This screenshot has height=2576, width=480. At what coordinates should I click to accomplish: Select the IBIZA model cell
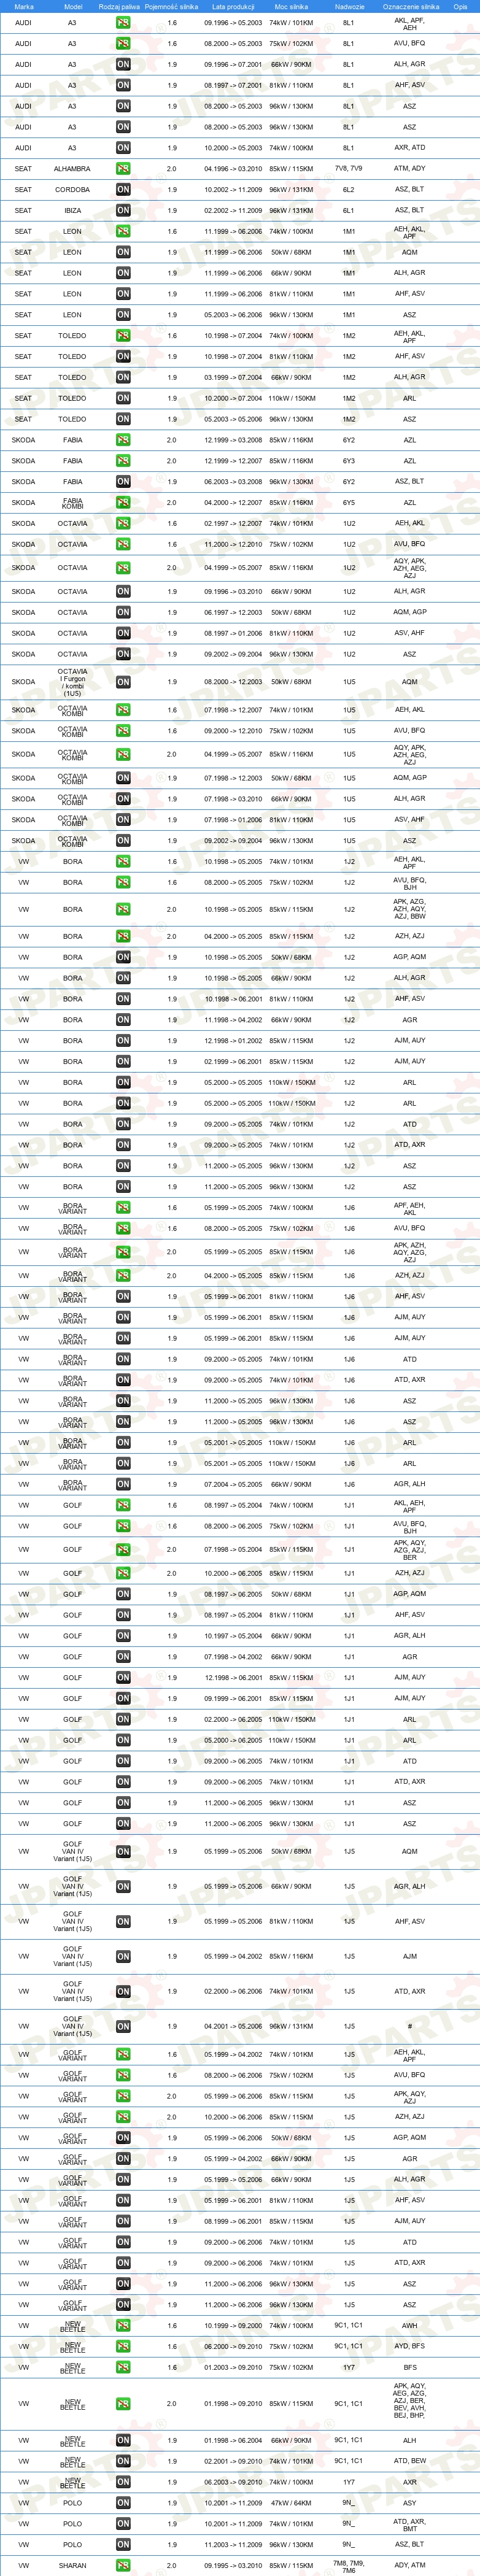(x=72, y=210)
